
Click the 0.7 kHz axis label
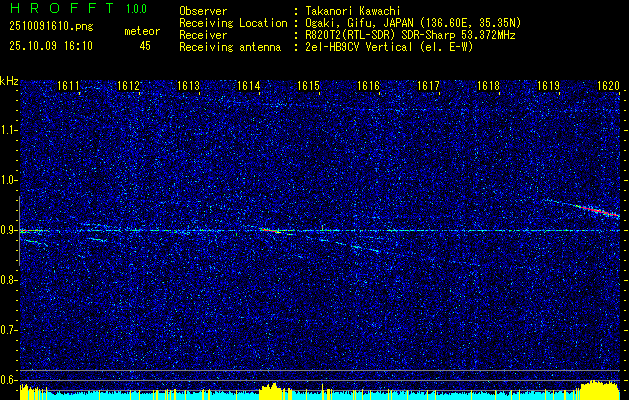[x=9, y=330]
